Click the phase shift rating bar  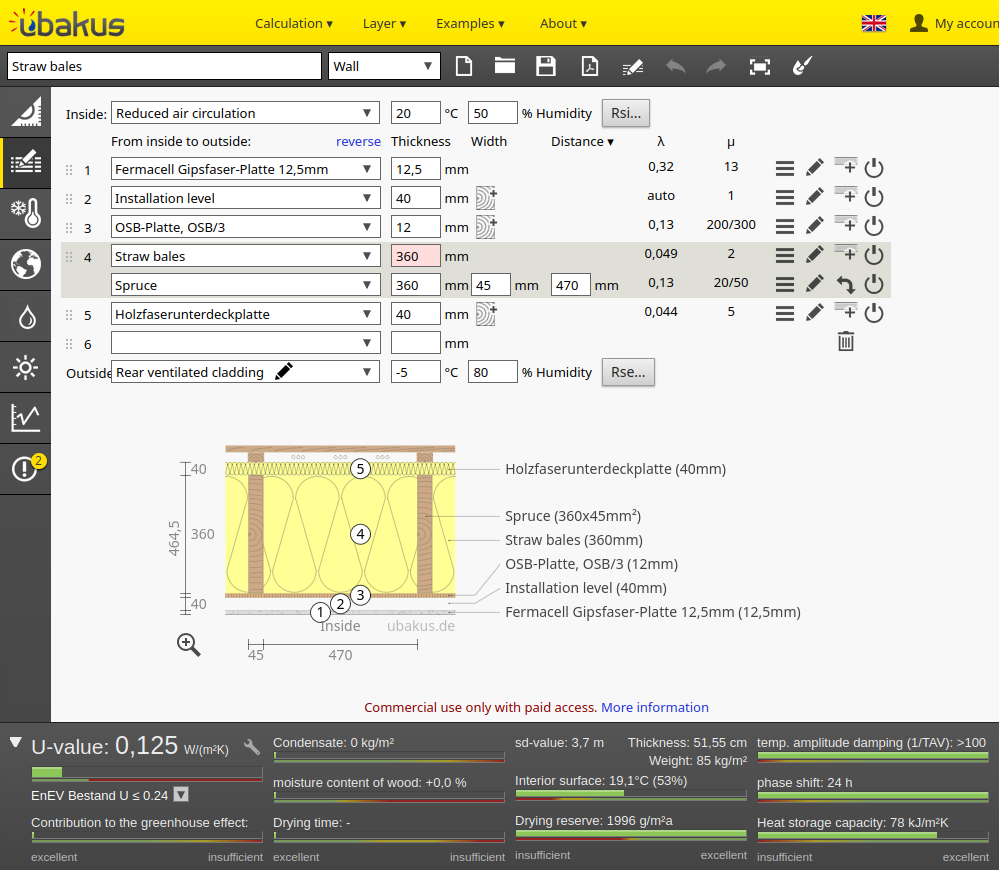point(873,796)
